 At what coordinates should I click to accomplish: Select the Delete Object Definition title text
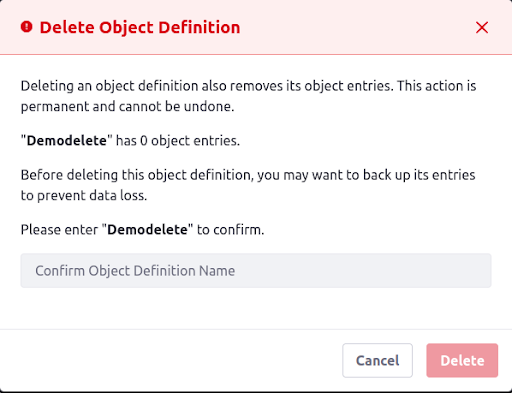click(140, 27)
